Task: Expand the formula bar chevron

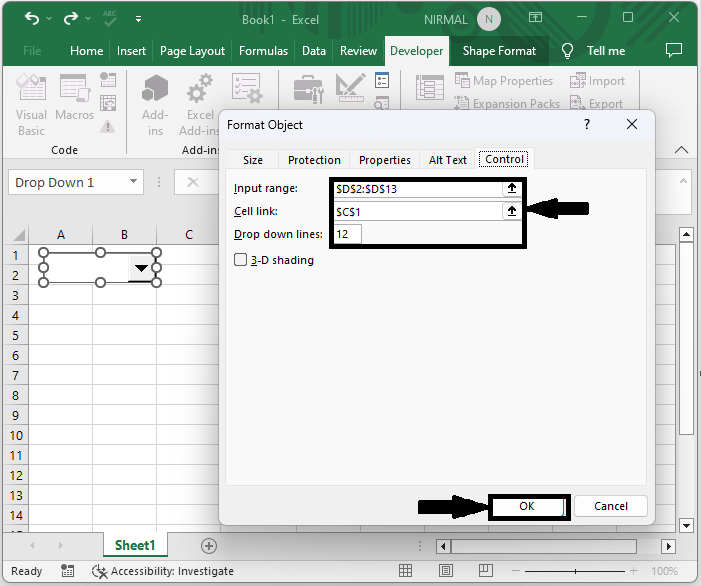Action: point(683,181)
